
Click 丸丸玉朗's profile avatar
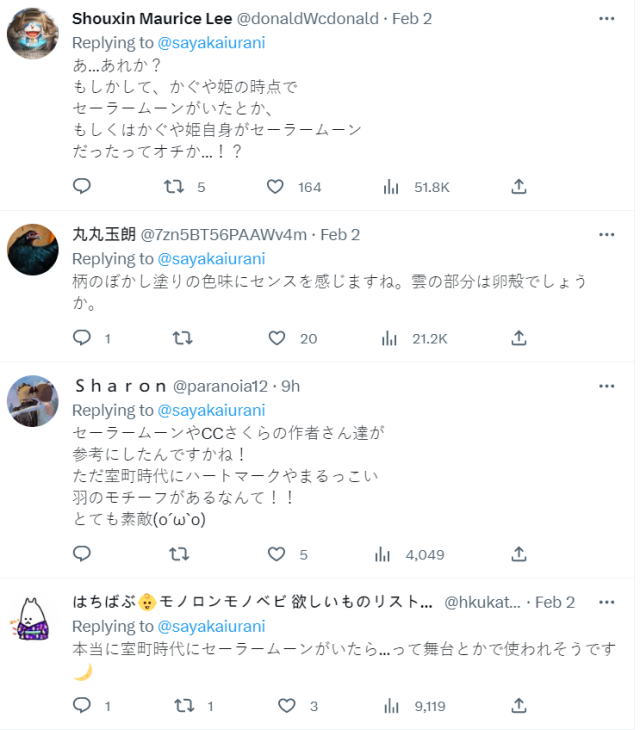tap(33, 249)
